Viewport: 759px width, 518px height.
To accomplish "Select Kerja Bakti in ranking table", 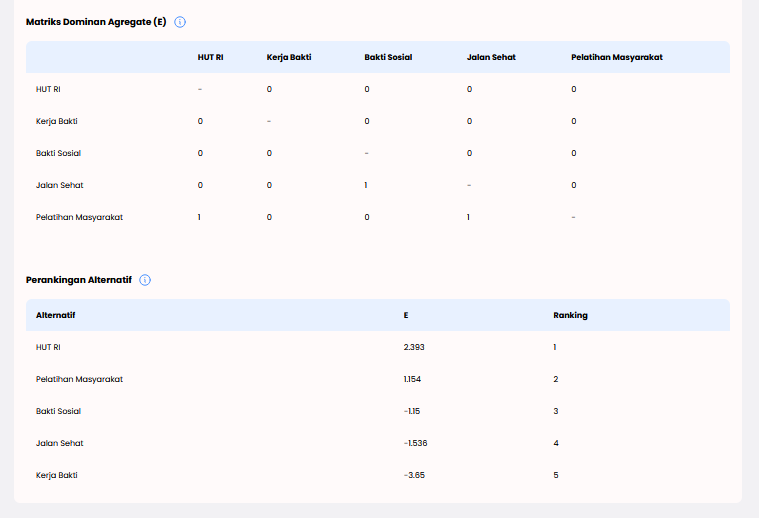I will pos(56,475).
